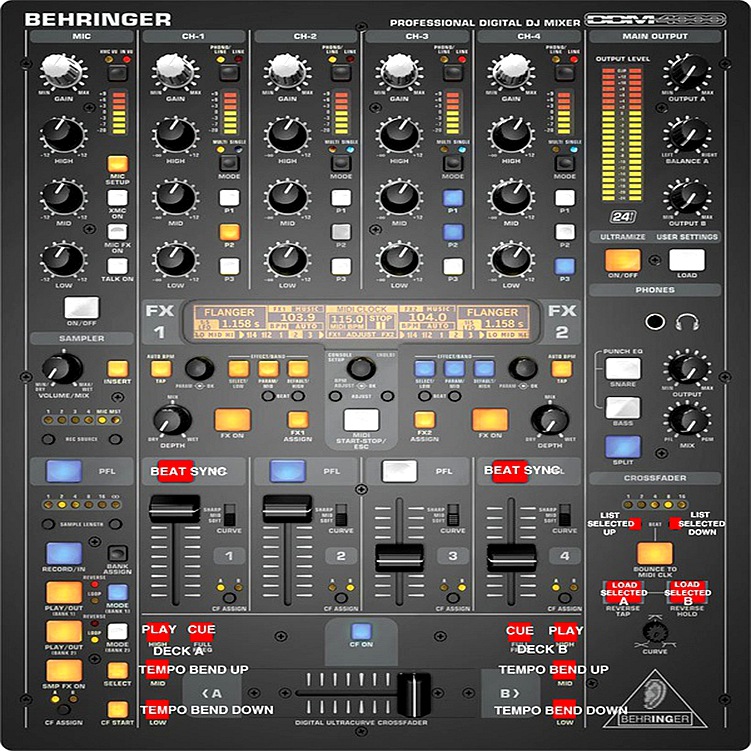Click the MODE Bank 2 white button
This screenshot has width=751, height=751.
(x=117, y=631)
